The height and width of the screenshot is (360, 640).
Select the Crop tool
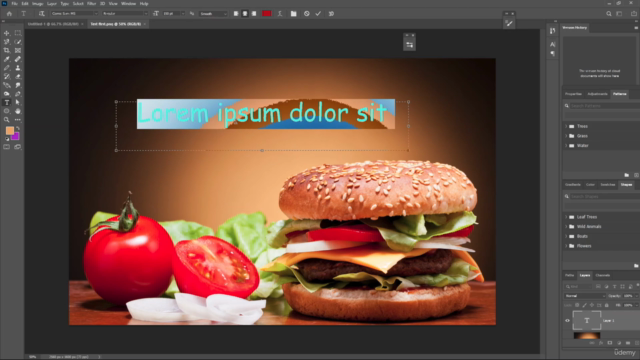[x=7, y=50]
